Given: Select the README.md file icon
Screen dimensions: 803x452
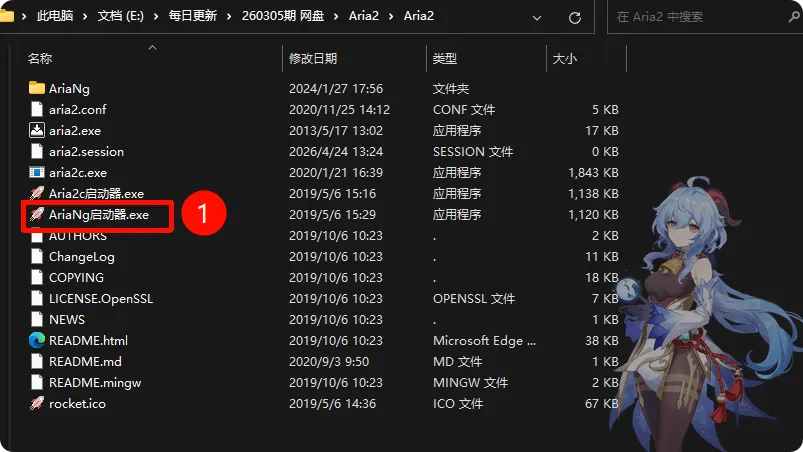Looking at the screenshot, I should (x=36, y=361).
